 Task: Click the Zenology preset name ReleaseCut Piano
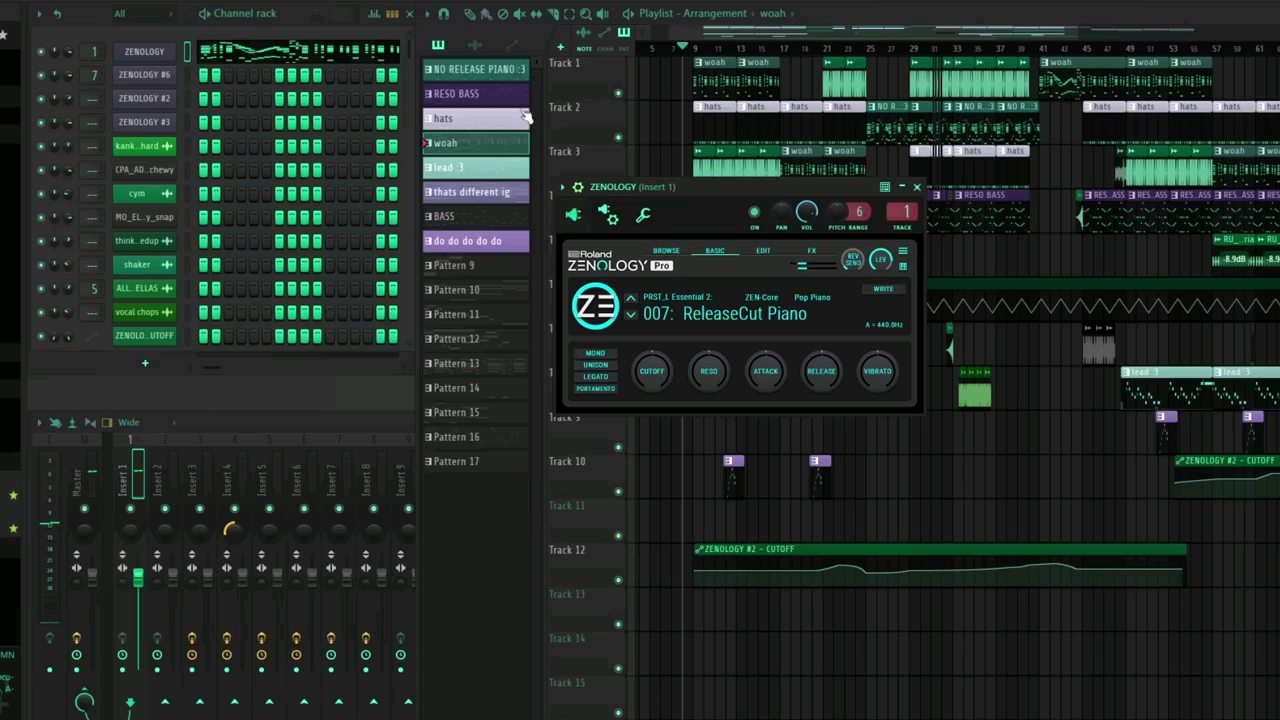tap(744, 314)
